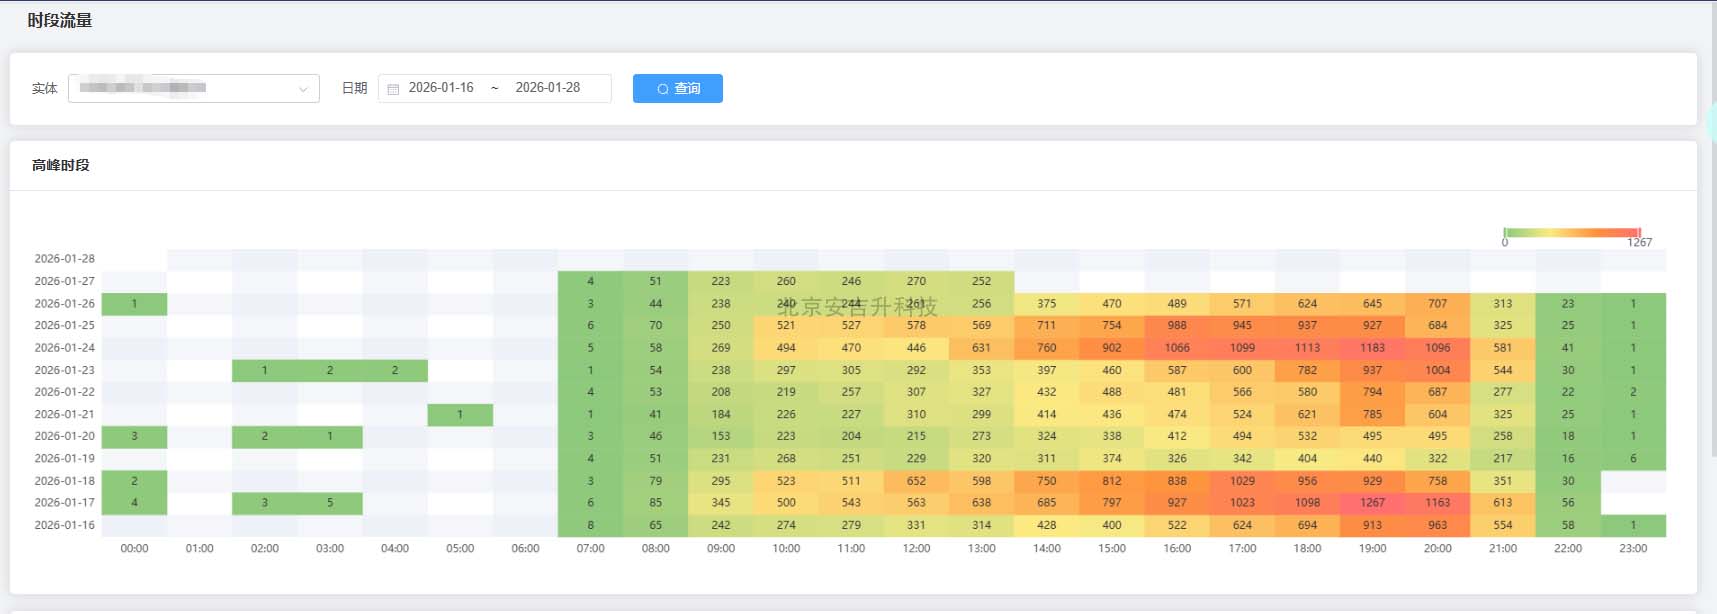Click the 时段流量 page heading
The width and height of the screenshot is (1717, 614).
coord(60,21)
